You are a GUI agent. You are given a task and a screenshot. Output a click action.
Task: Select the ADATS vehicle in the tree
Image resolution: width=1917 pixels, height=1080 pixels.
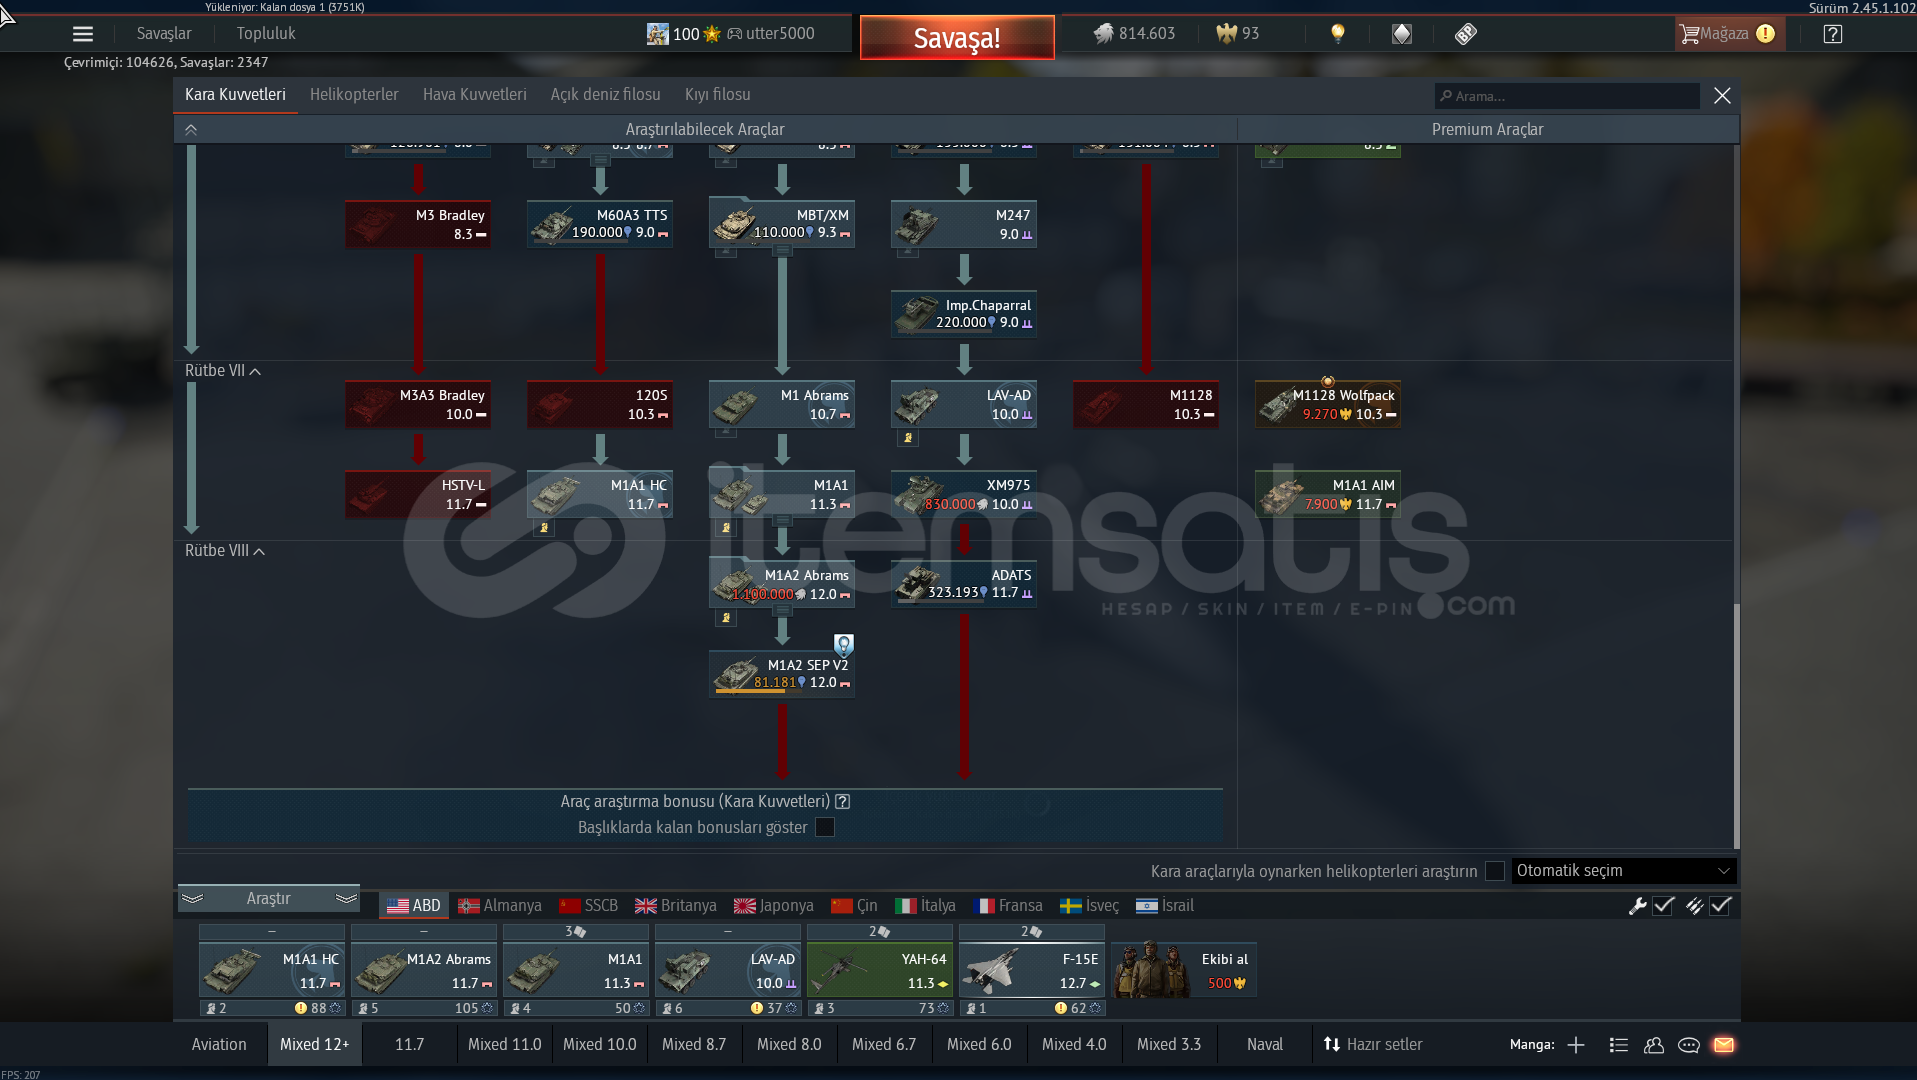964,584
